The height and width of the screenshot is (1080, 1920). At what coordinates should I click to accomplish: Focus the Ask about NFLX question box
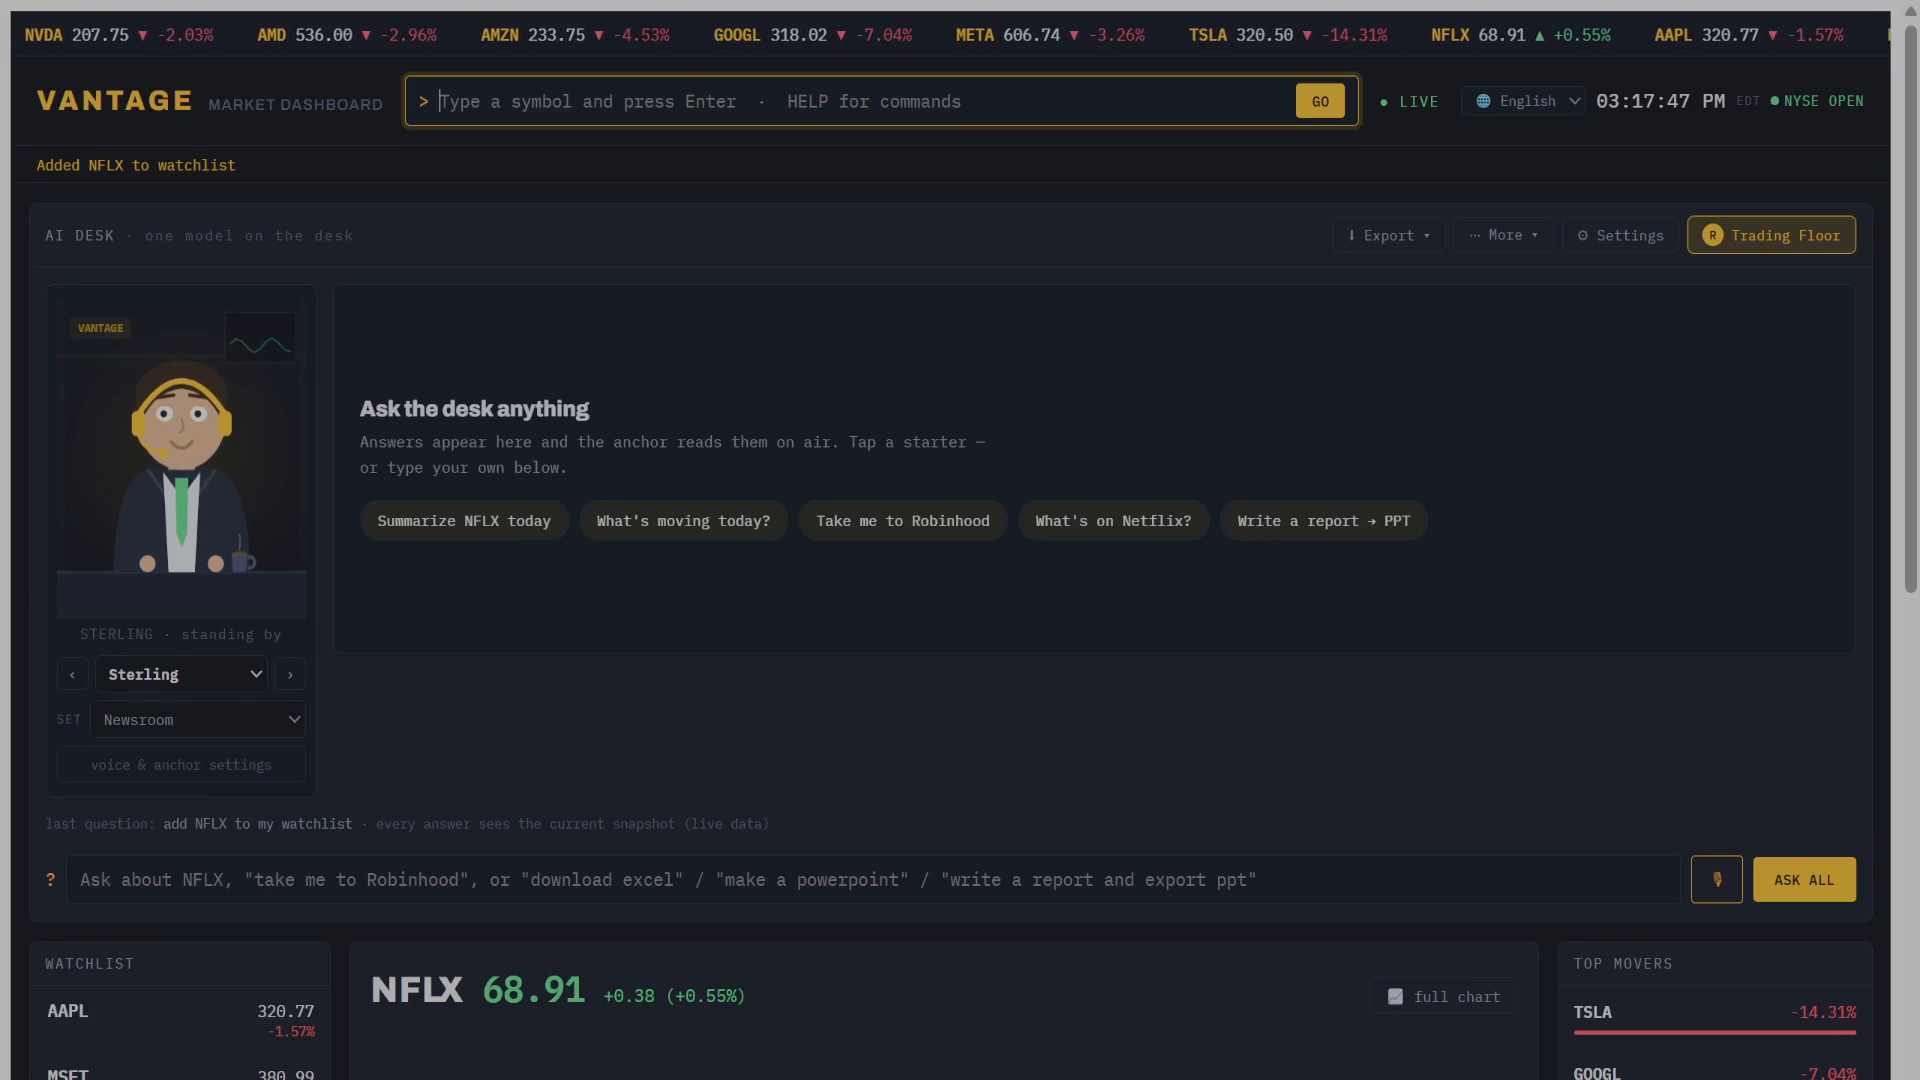[873, 879]
